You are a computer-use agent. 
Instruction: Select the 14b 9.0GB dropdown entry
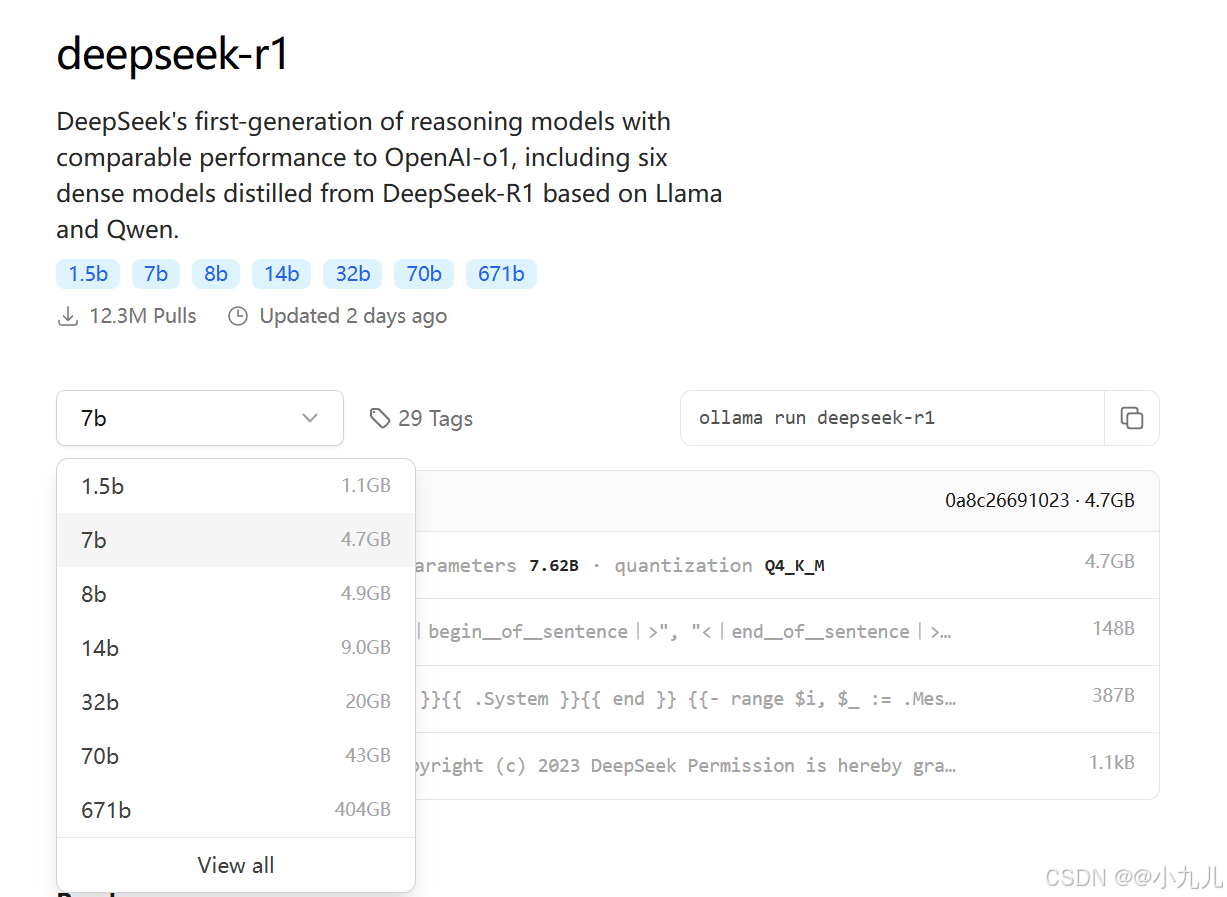pos(236,648)
